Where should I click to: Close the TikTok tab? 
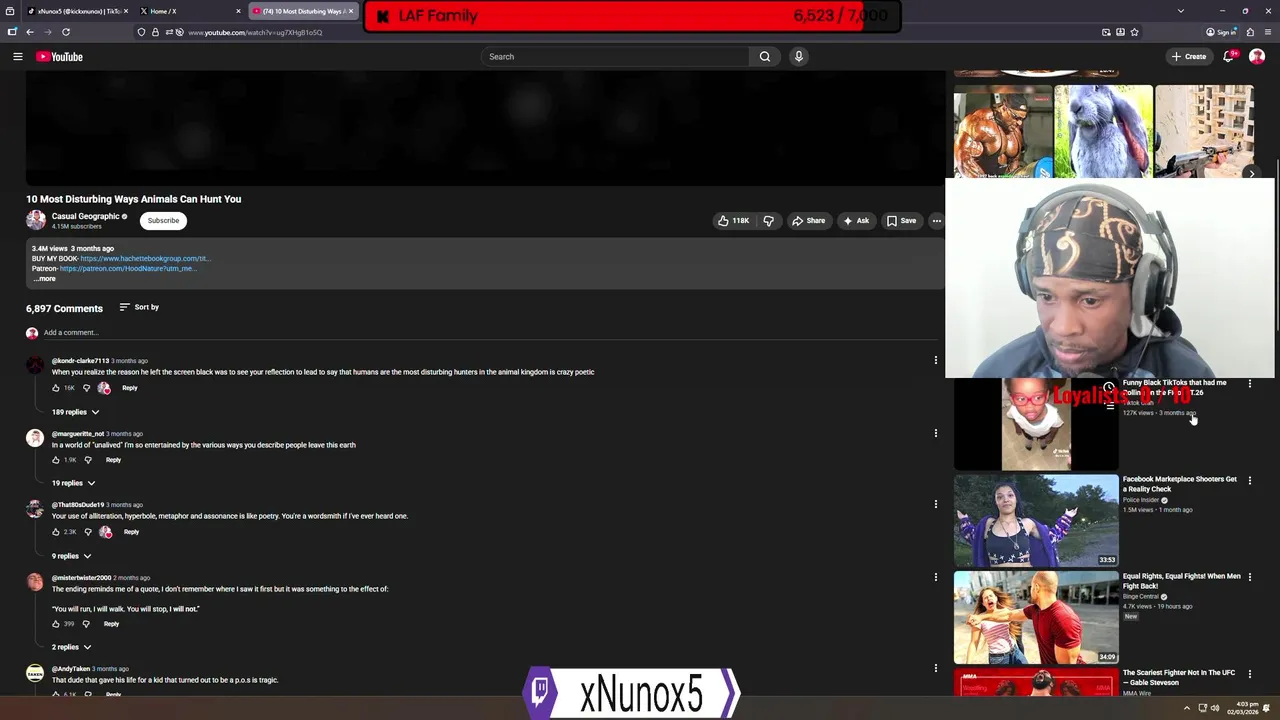126,11
